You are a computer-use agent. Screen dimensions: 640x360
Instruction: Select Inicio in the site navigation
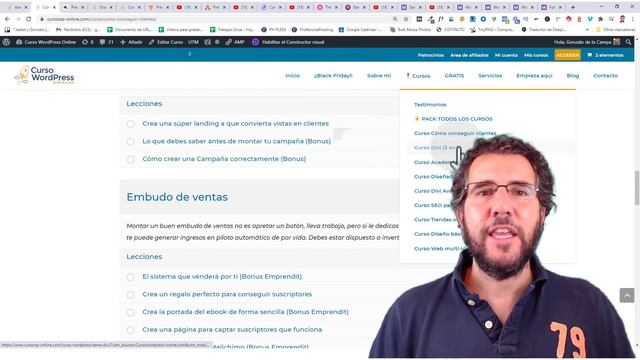click(293, 76)
